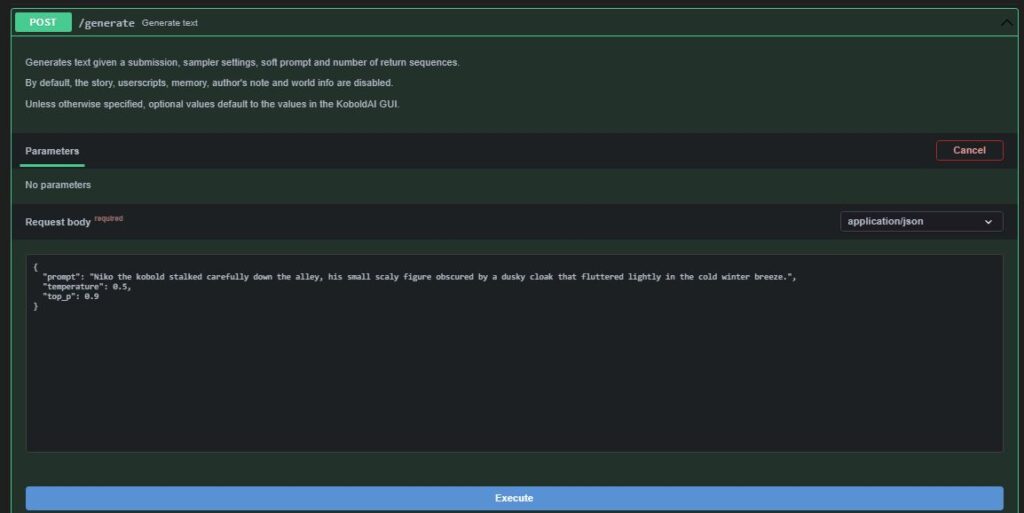Click the Request body heading
1024x513 pixels.
57,222
